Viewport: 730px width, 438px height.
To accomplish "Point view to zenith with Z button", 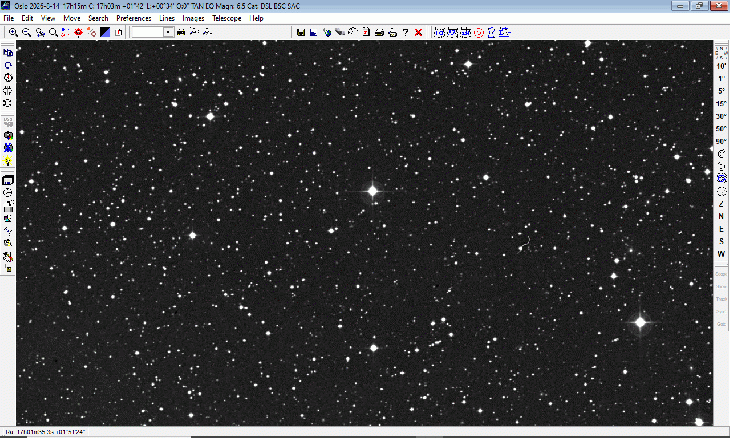I will pos(721,204).
